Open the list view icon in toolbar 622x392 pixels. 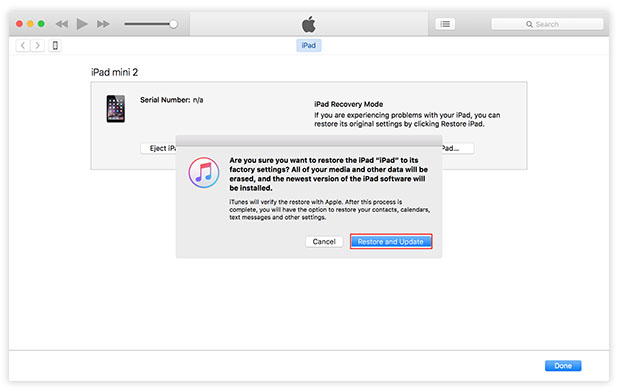tap(445, 24)
